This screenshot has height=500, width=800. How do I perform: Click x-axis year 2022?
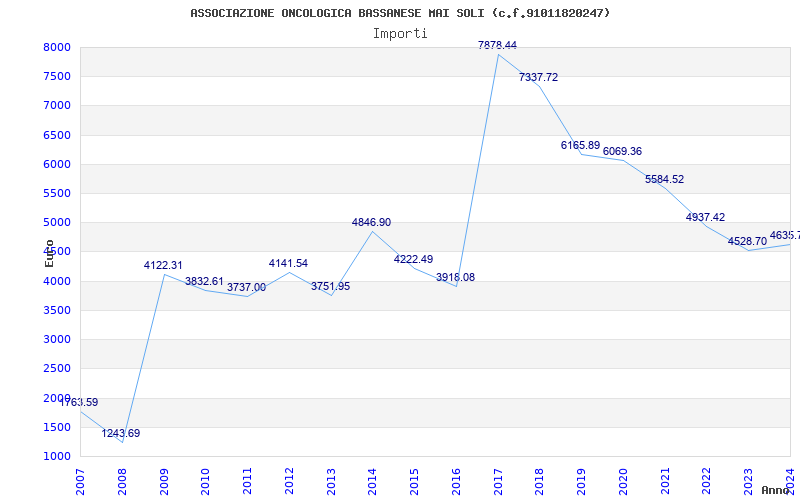(707, 482)
